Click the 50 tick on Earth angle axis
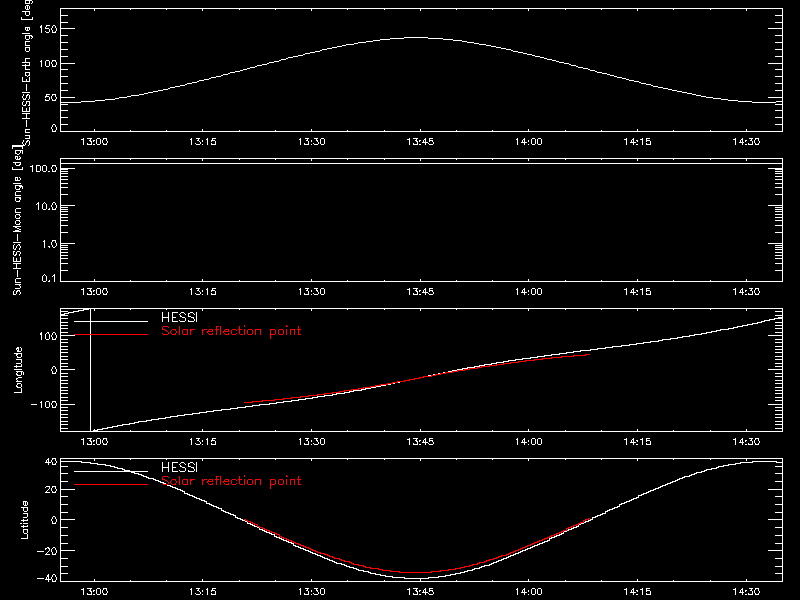This screenshot has height=600, width=800. pyautogui.click(x=51, y=98)
